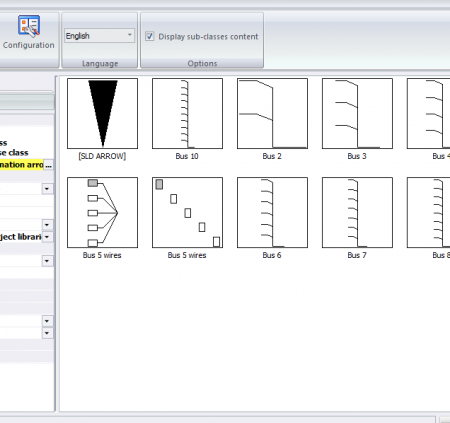450x423 pixels.
Task: Open the English language dropdown
Action: [x=100, y=35]
